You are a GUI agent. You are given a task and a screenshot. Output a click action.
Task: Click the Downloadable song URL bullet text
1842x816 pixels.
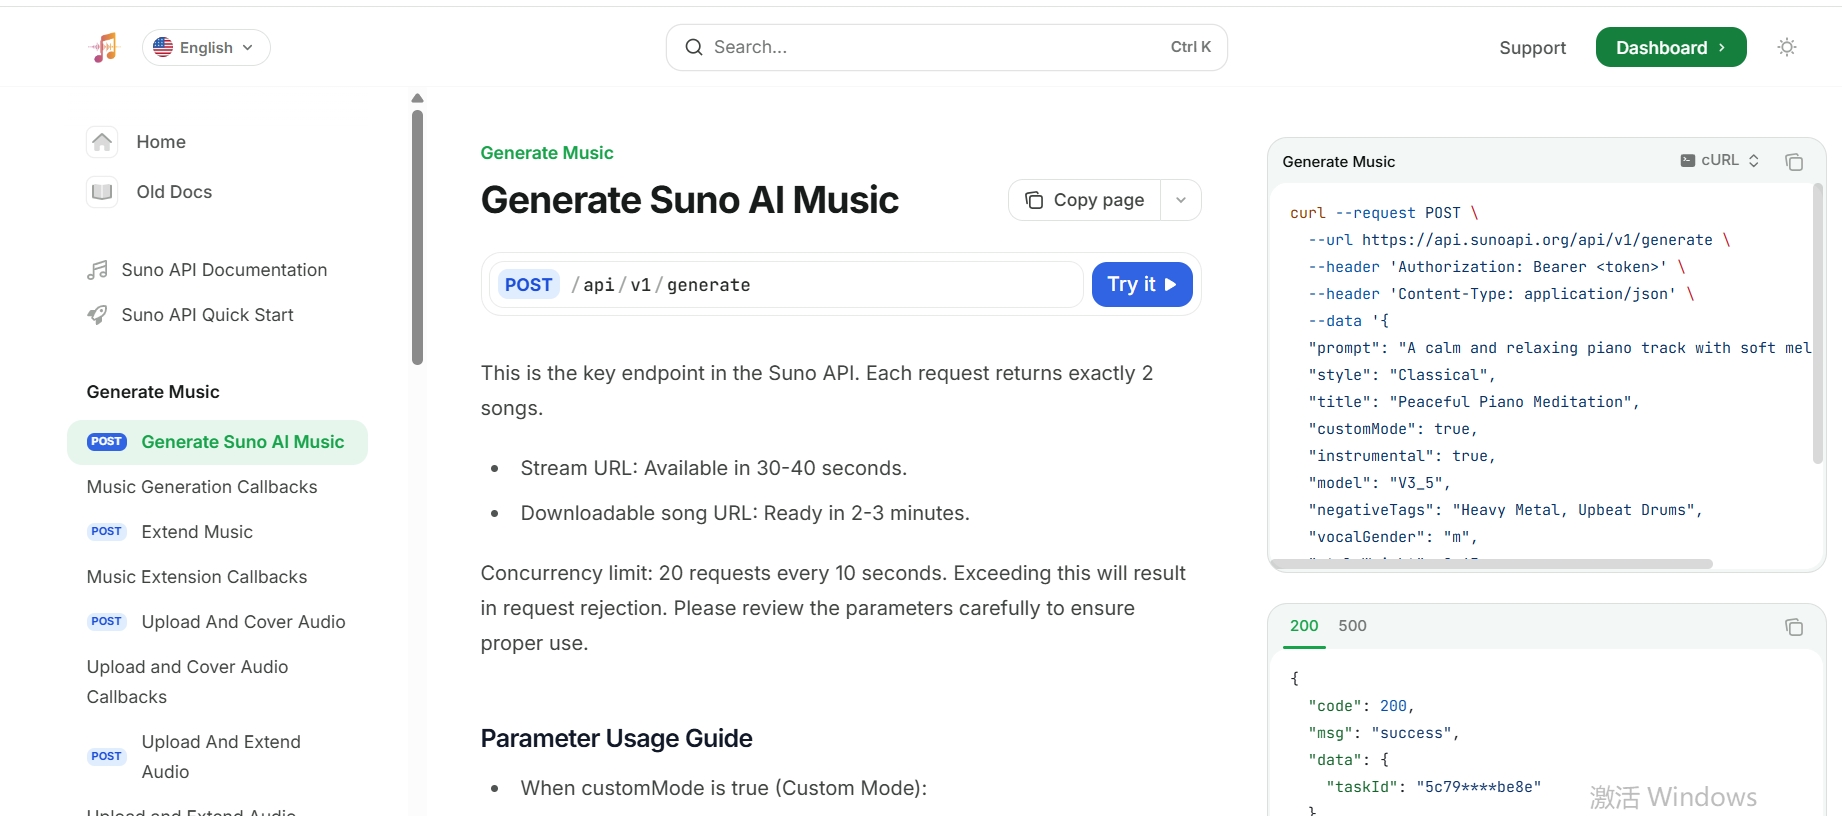coord(745,513)
